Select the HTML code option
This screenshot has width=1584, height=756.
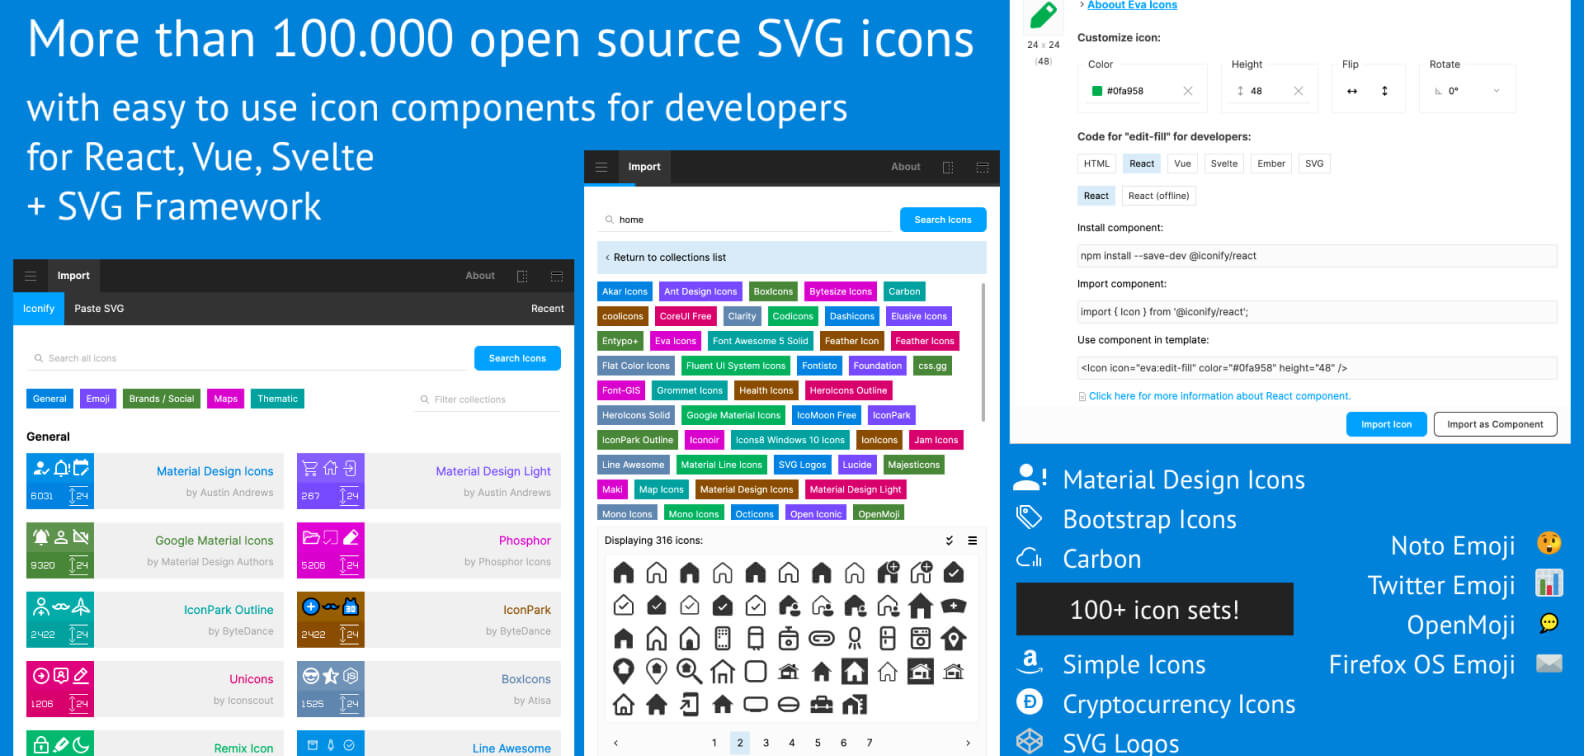(1097, 164)
